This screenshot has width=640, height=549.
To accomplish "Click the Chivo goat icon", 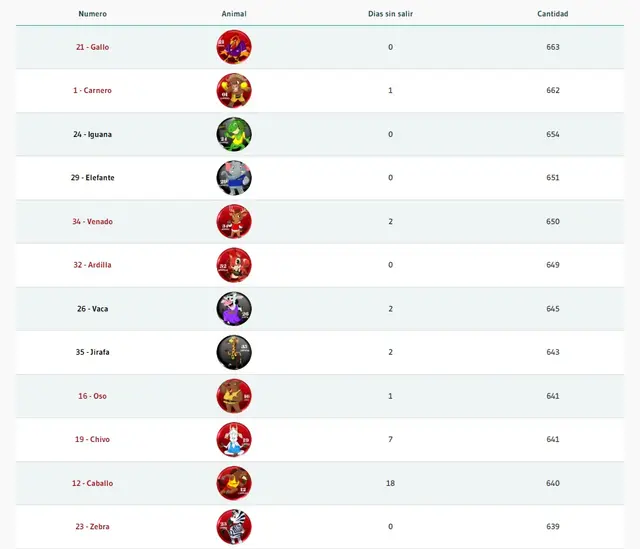I will pos(234,439).
